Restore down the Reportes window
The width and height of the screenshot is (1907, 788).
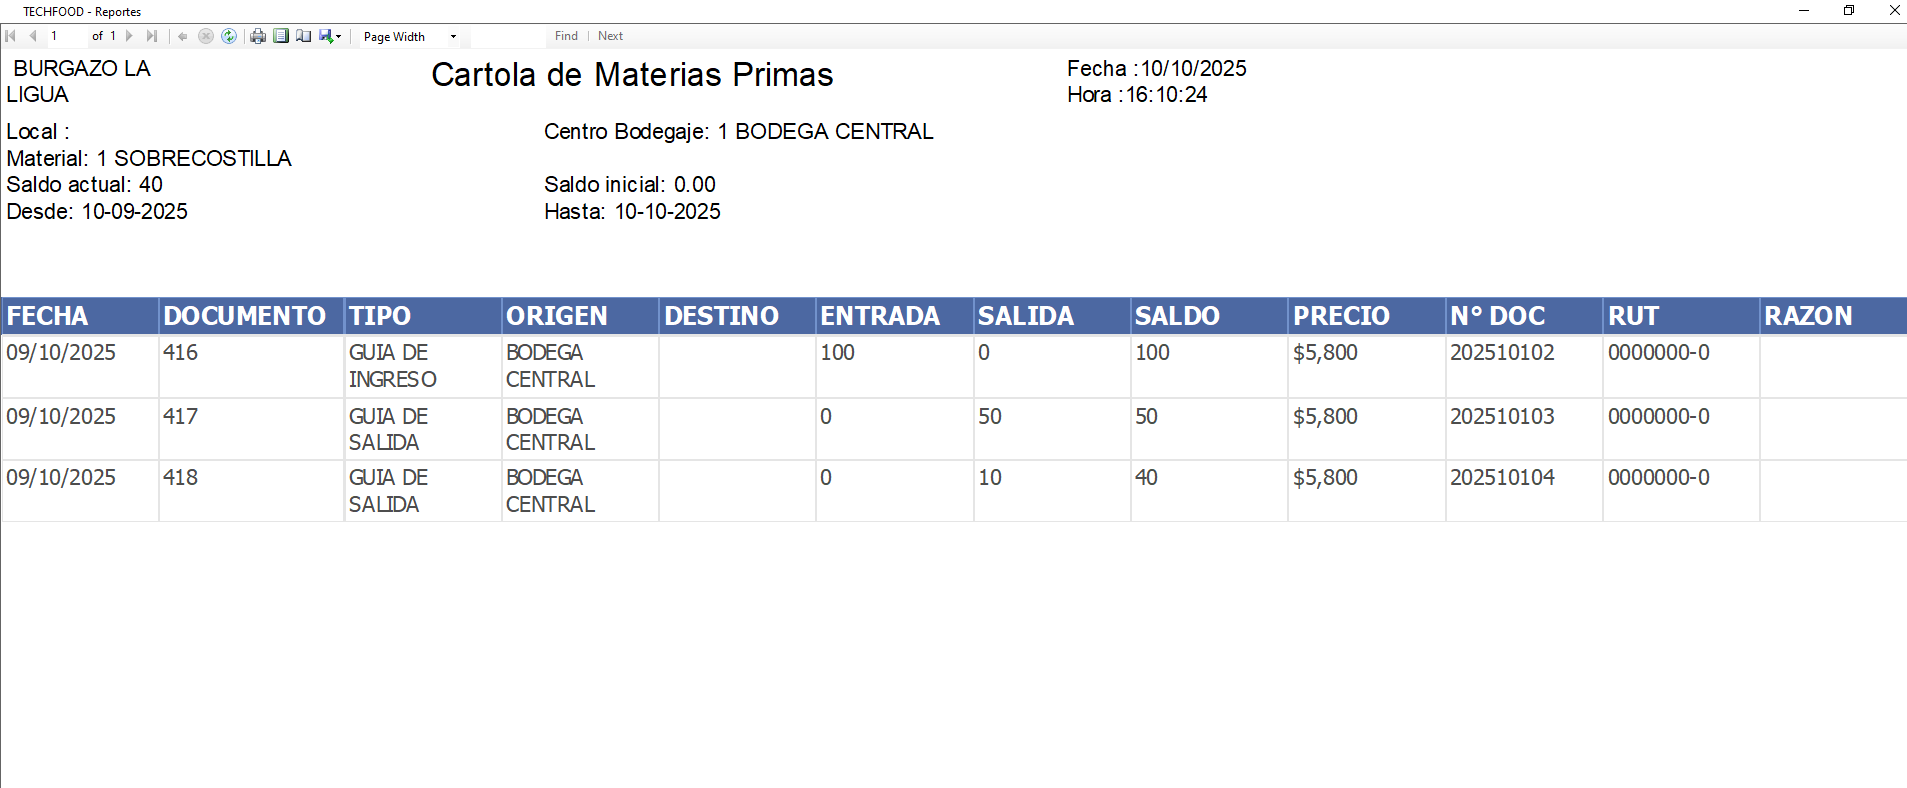click(1849, 11)
